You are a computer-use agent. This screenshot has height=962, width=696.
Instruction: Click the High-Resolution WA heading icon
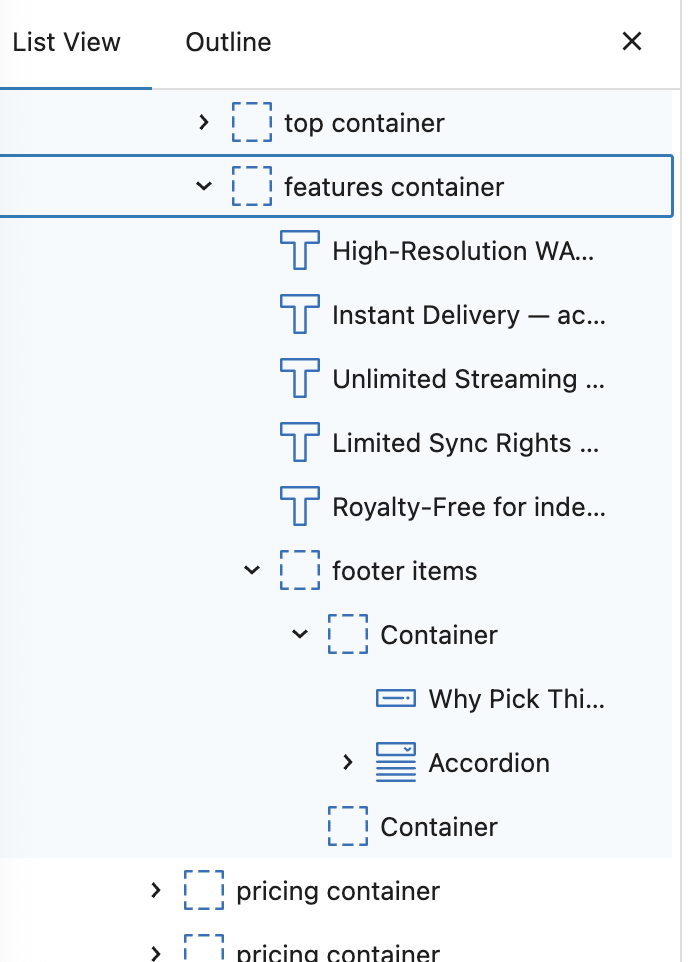click(x=299, y=251)
